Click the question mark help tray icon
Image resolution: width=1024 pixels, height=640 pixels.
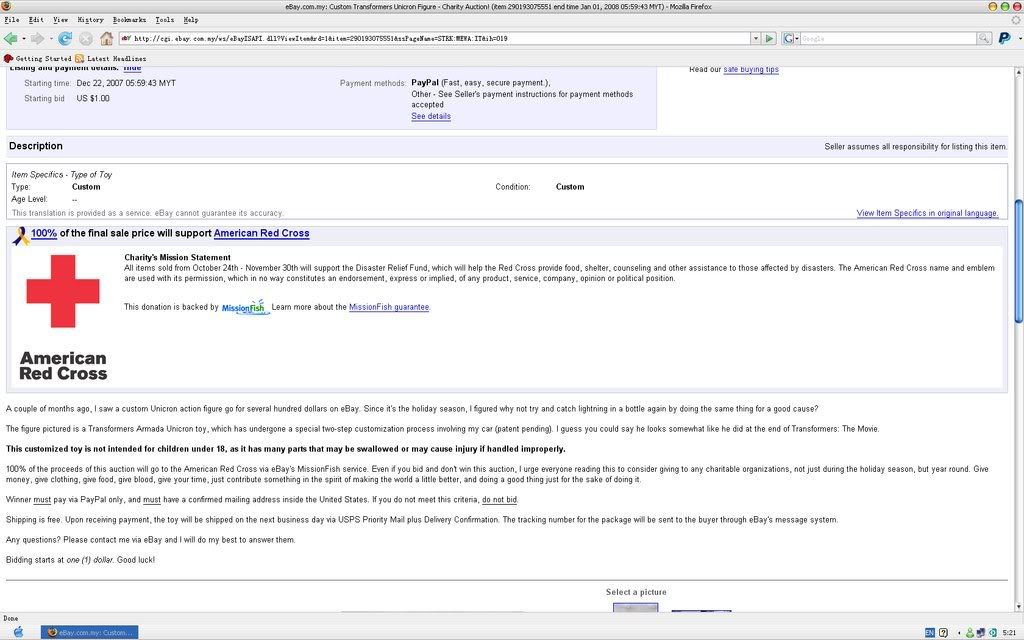click(x=943, y=632)
